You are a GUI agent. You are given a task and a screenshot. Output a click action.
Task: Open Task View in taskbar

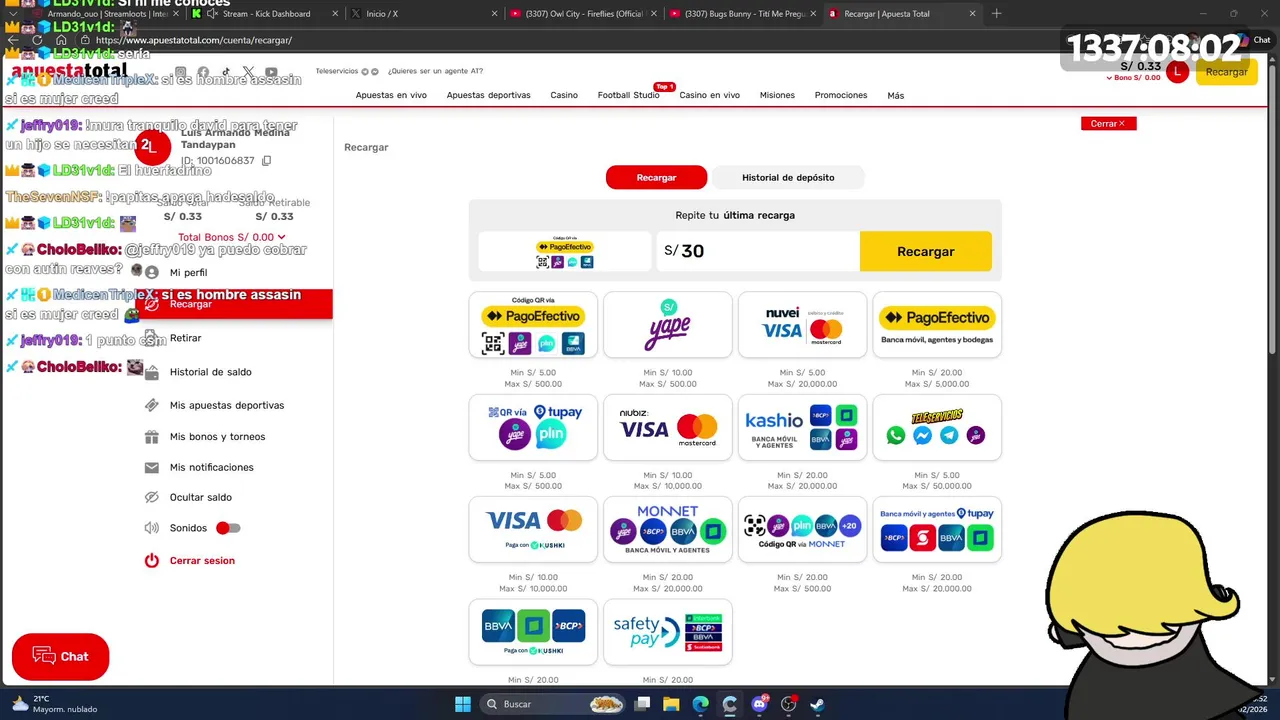642,704
